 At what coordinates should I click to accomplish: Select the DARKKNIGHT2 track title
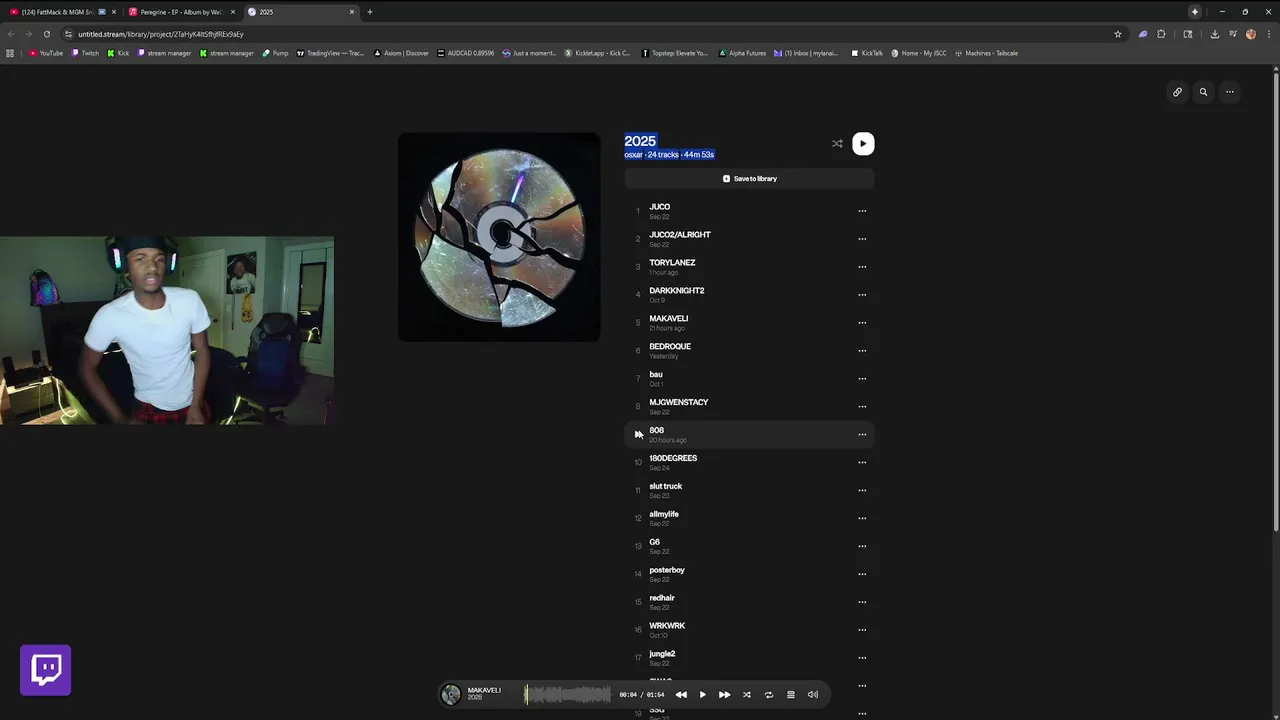(x=677, y=291)
